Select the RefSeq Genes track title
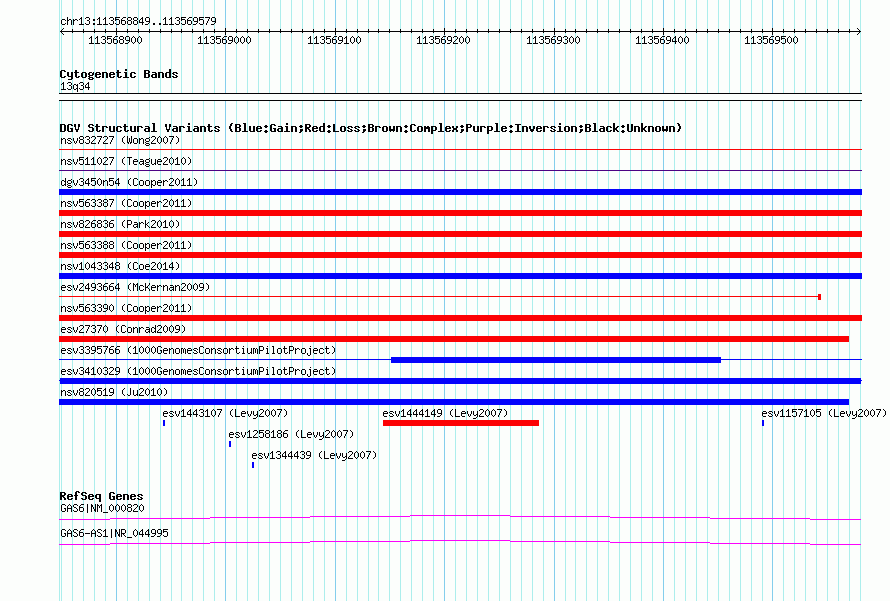890x601 pixels. 101,496
